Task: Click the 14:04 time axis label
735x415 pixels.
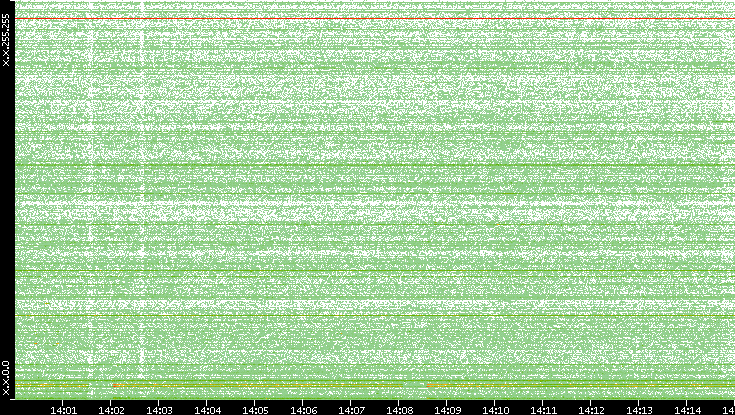Action: pos(208,411)
